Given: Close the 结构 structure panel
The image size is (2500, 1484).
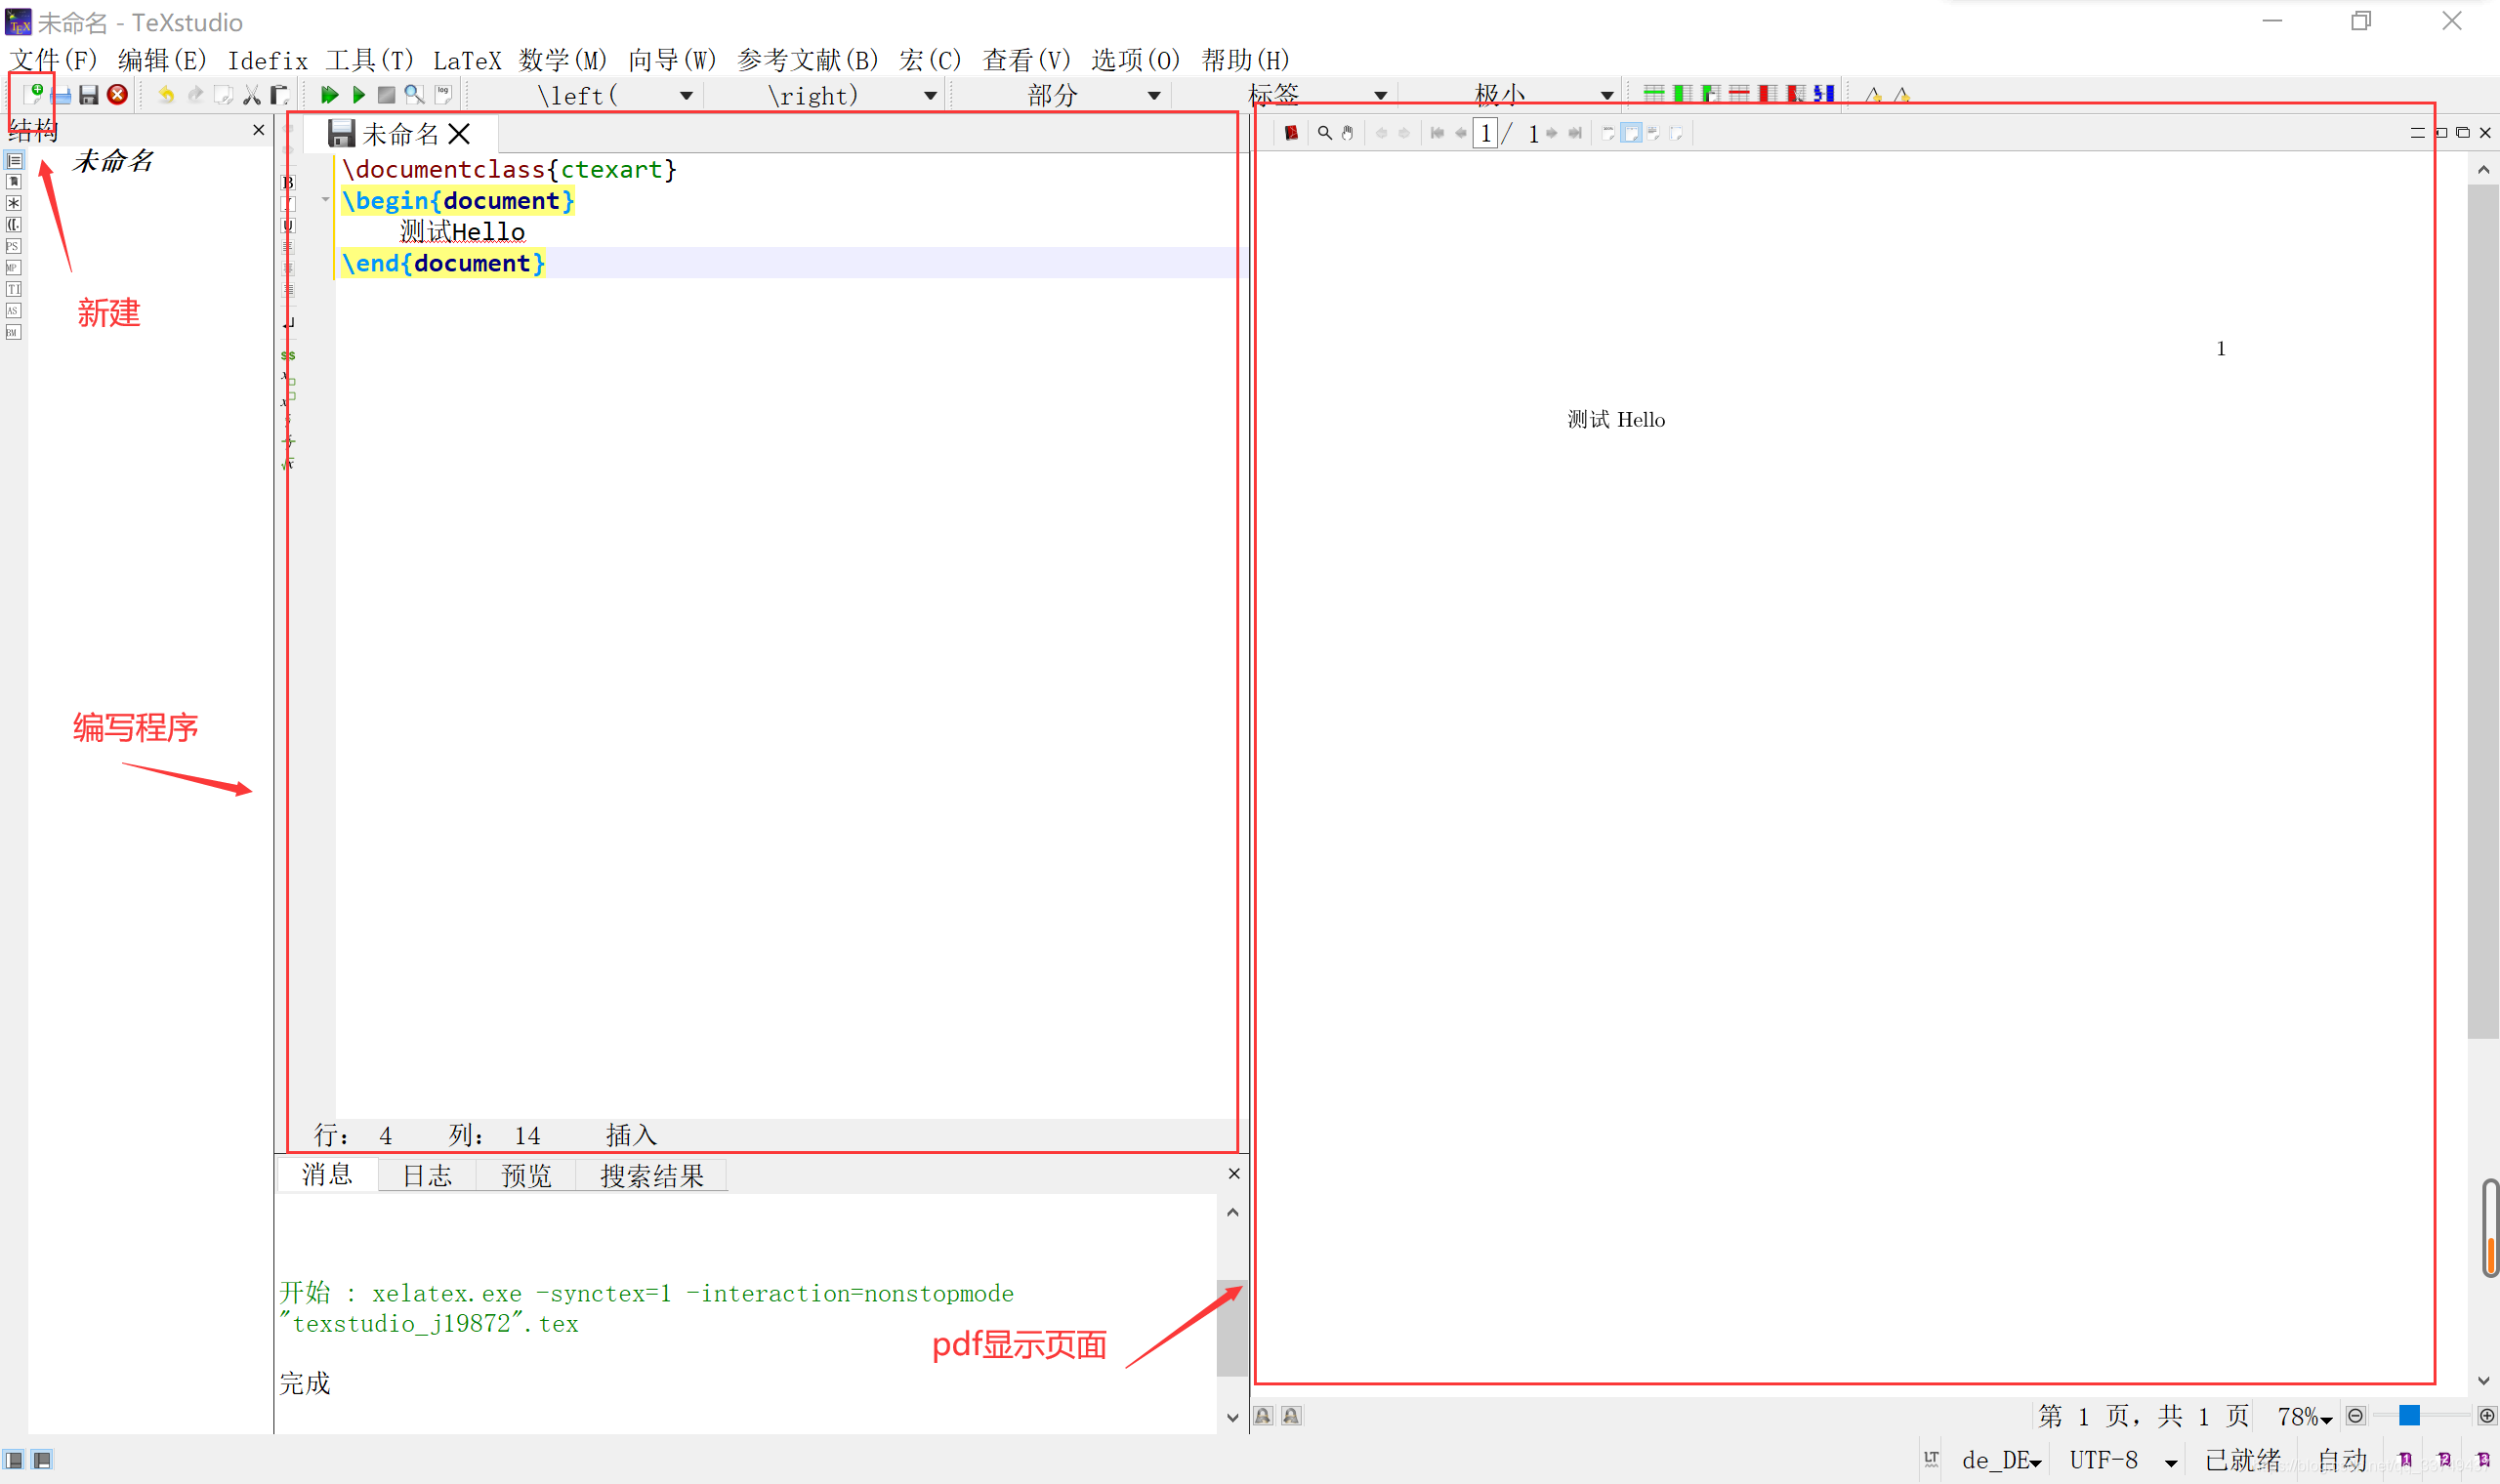Looking at the screenshot, I should tap(259, 130).
